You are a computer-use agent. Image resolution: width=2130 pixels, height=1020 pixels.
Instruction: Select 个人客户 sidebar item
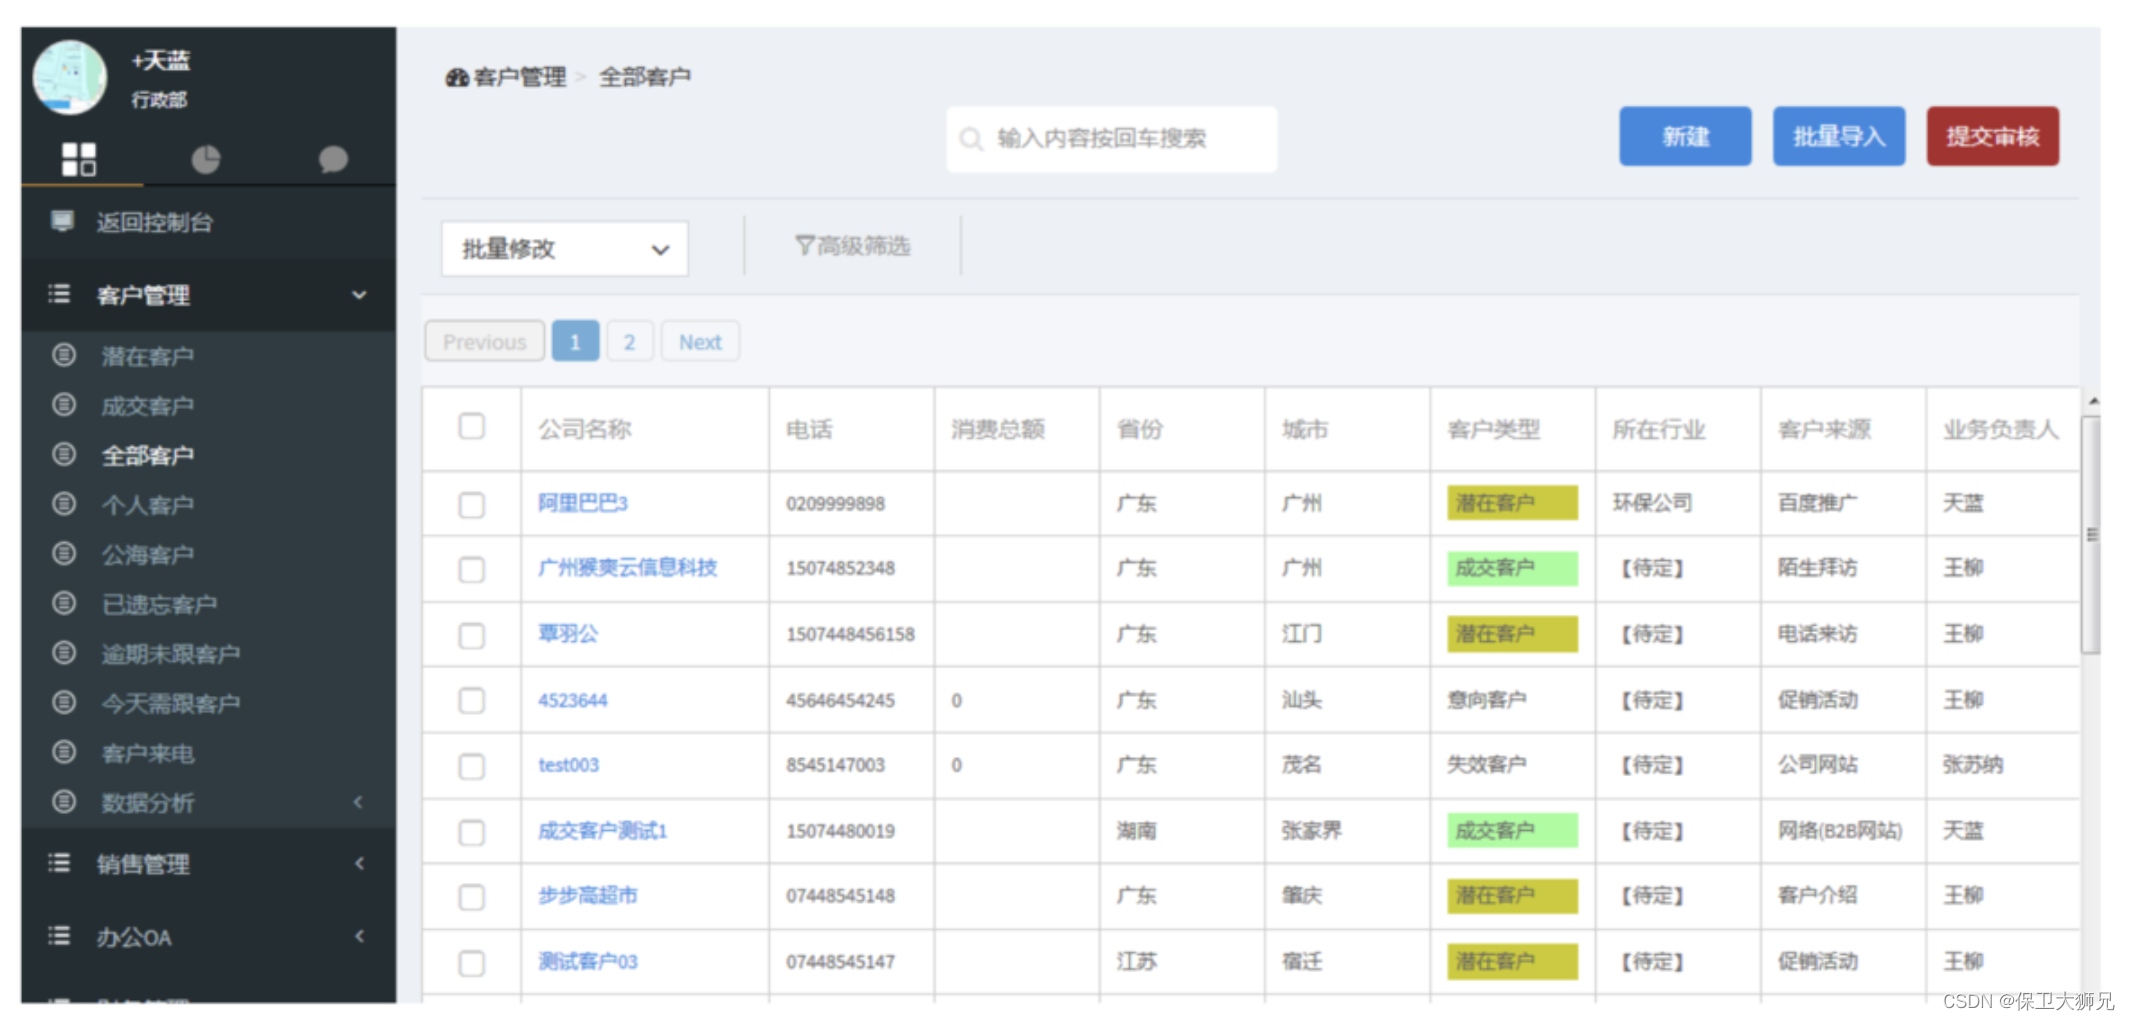[x=148, y=505]
